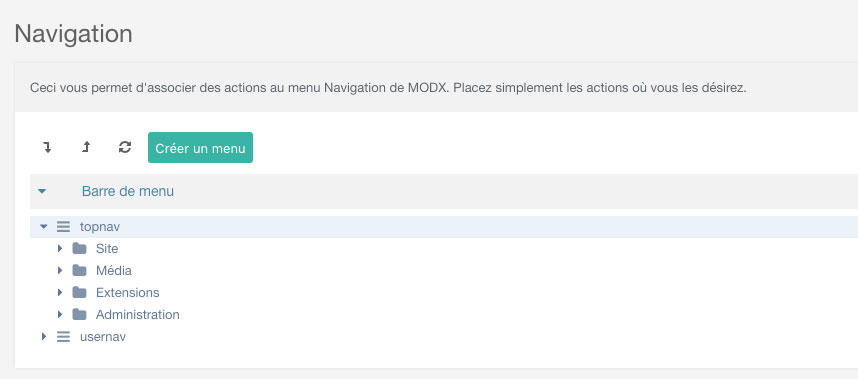
Task: Expand the Média folder arrow
Action: 60,271
